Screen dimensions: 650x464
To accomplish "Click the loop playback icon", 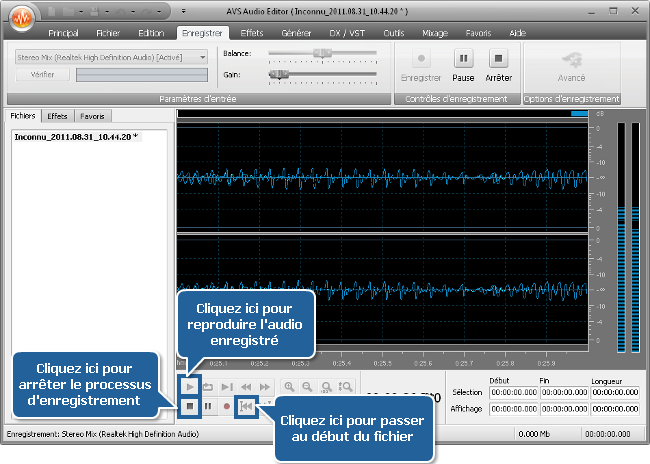I will click(209, 386).
